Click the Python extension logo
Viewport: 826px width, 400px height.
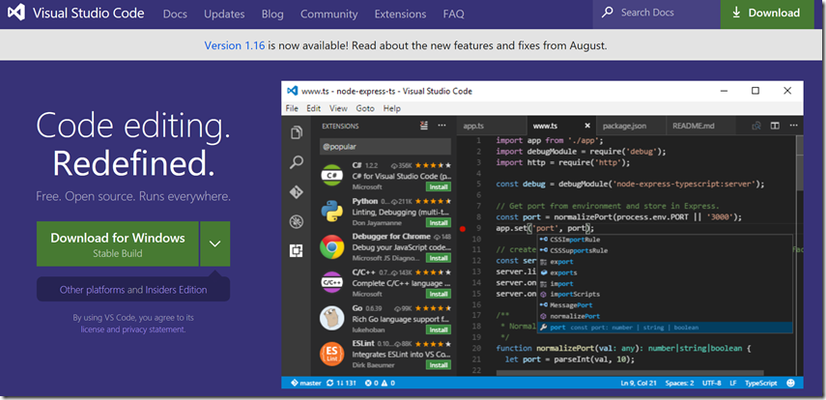coord(332,211)
